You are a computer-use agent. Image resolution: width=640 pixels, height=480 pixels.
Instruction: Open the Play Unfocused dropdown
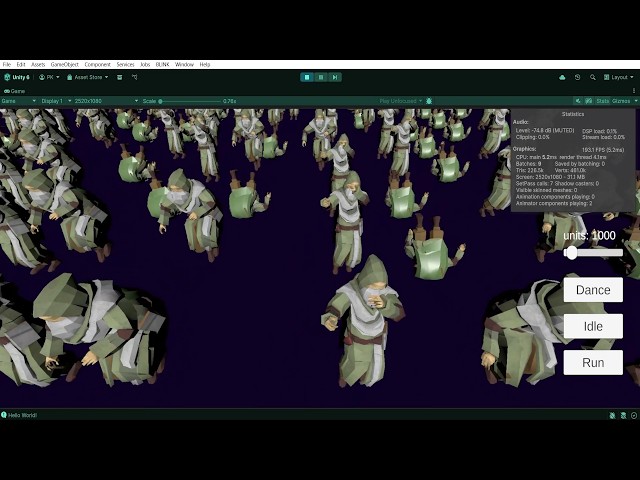coord(400,101)
